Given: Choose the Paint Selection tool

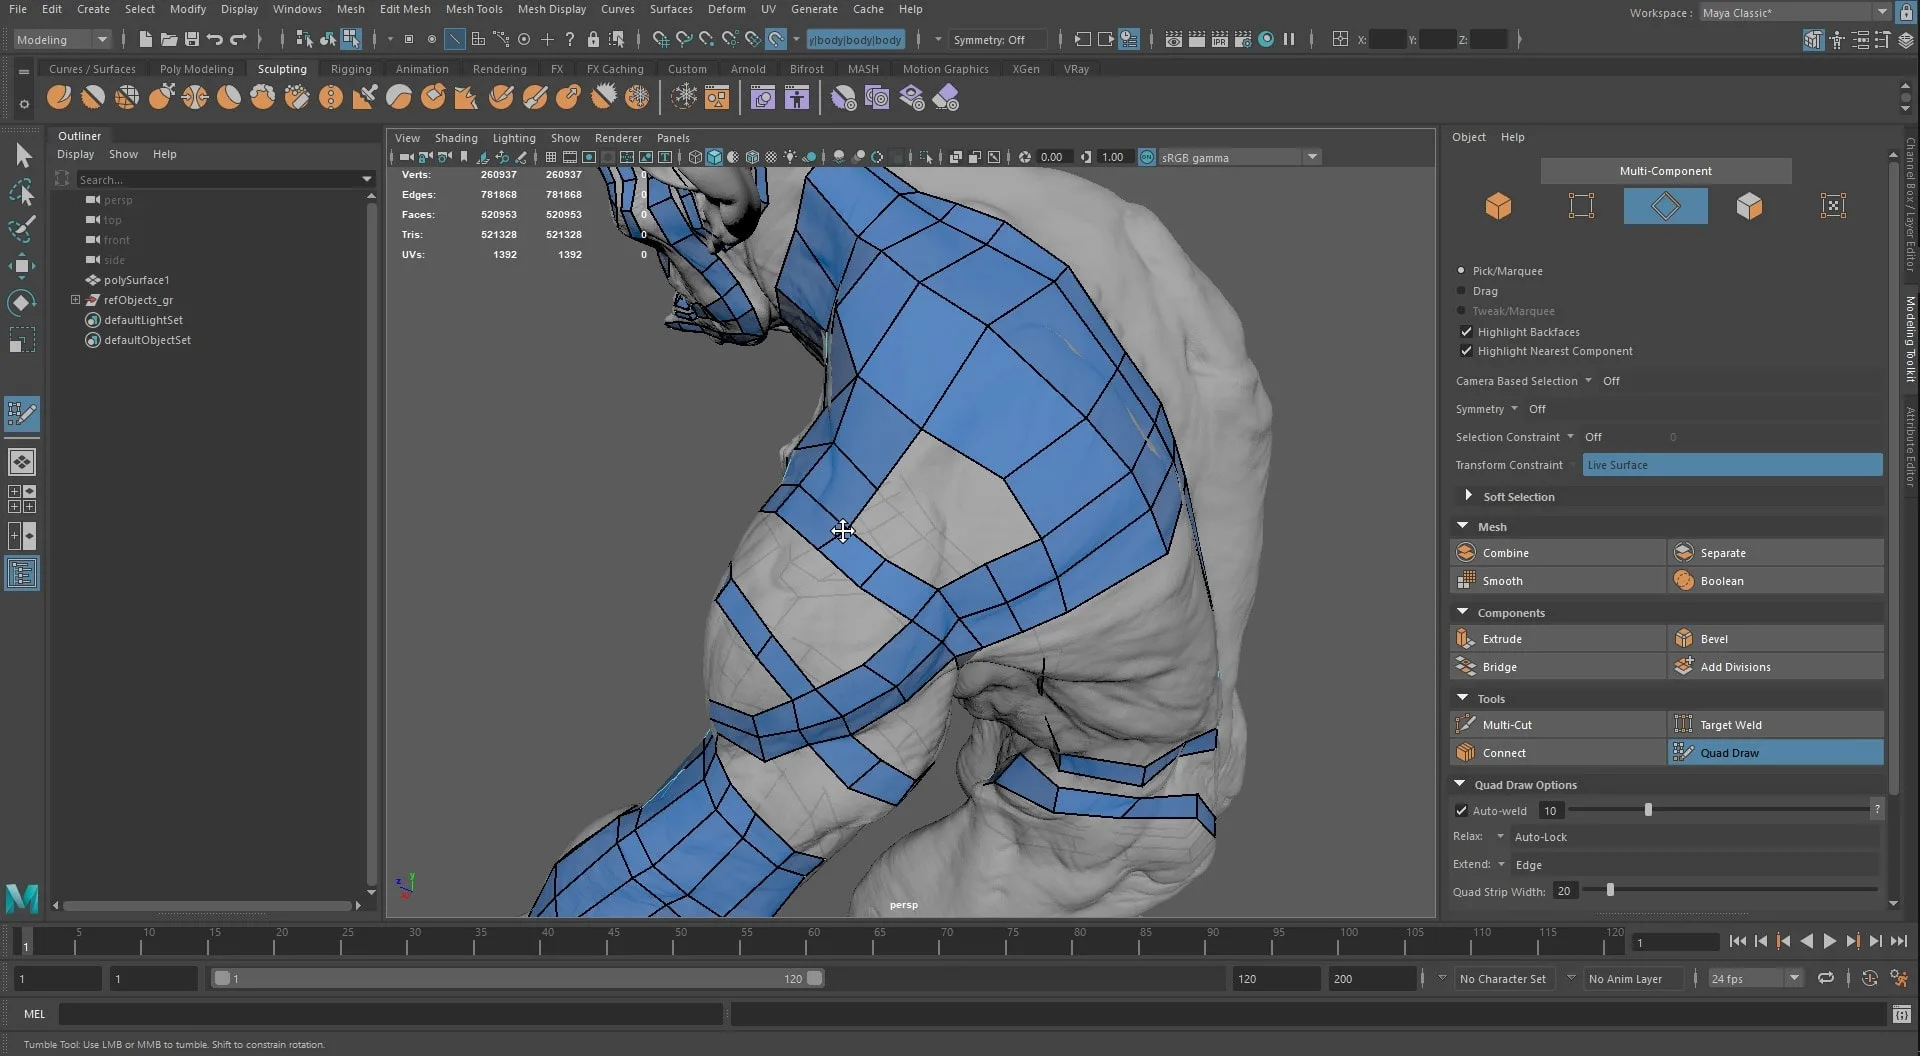Looking at the screenshot, I should coord(22,229).
